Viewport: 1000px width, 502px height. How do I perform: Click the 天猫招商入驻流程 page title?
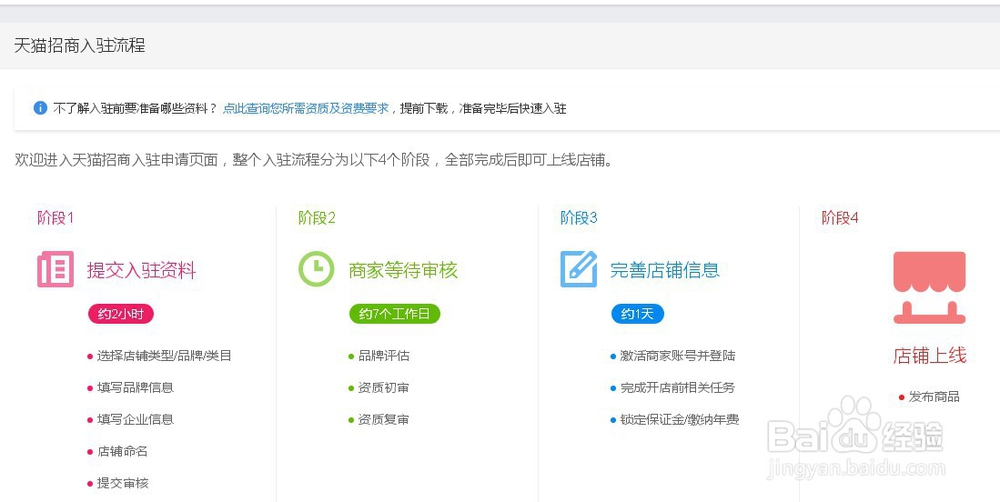click(80, 46)
